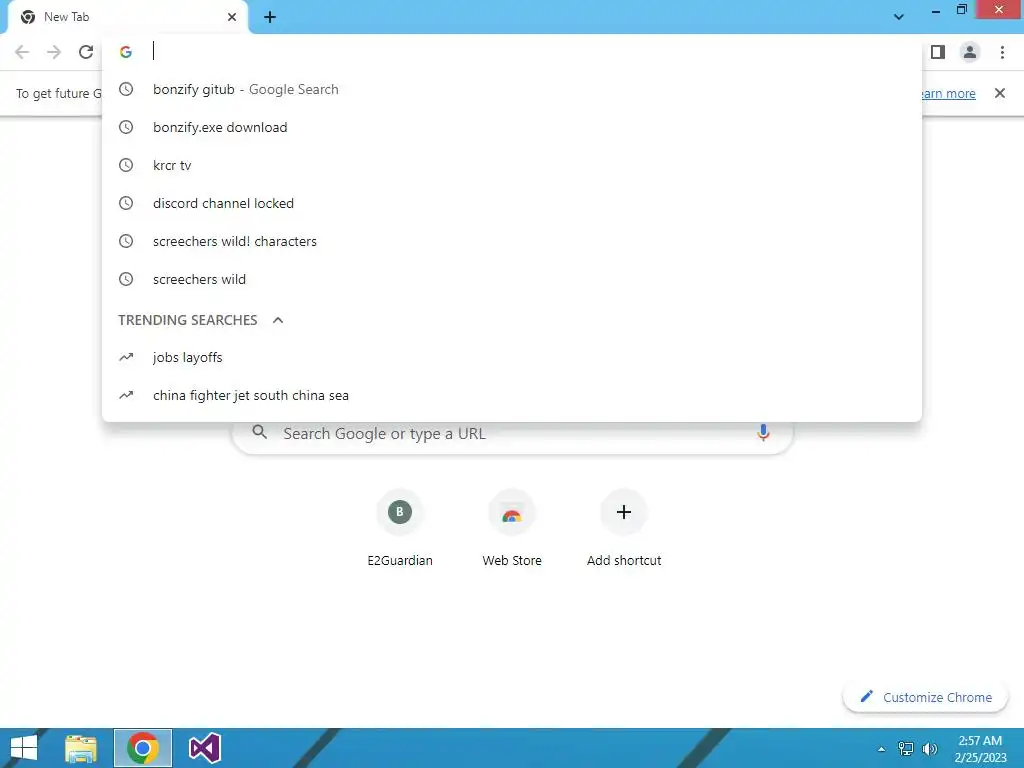Open the network tray icon
Viewport: 1024px width, 768px height.
coord(906,749)
